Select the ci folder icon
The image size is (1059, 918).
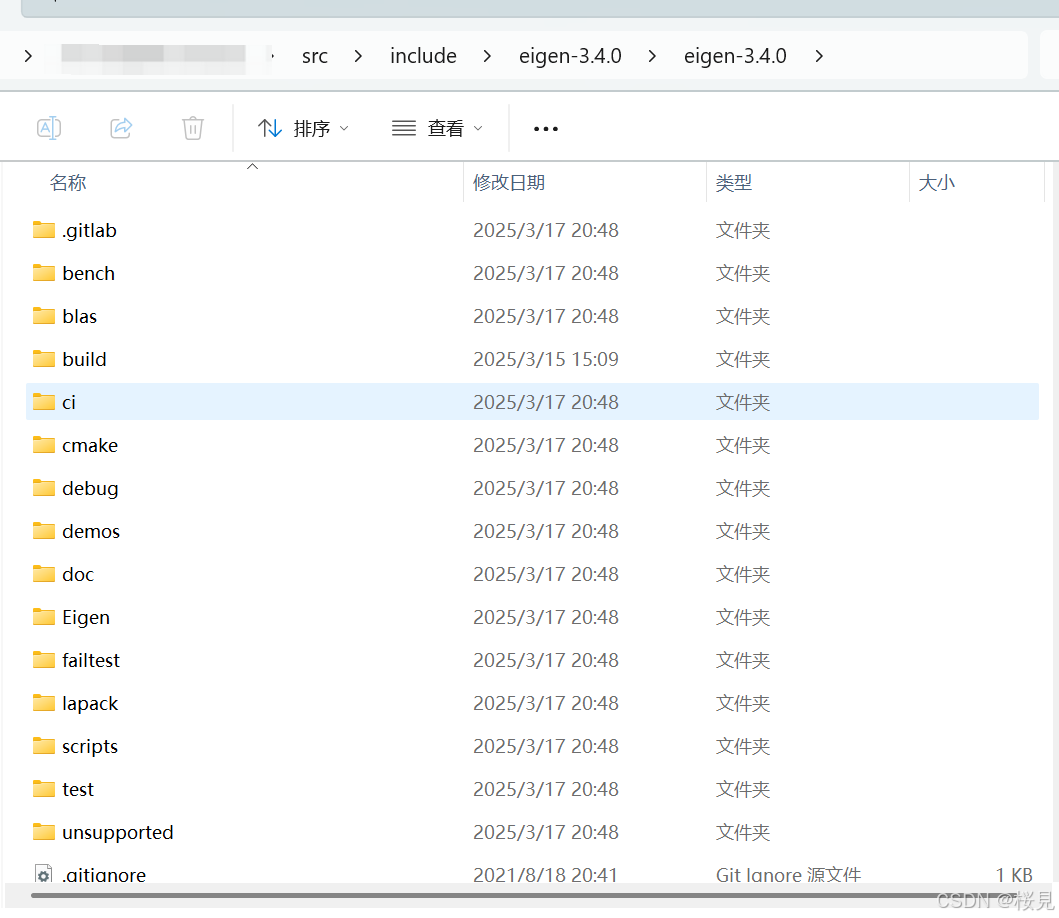click(44, 402)
